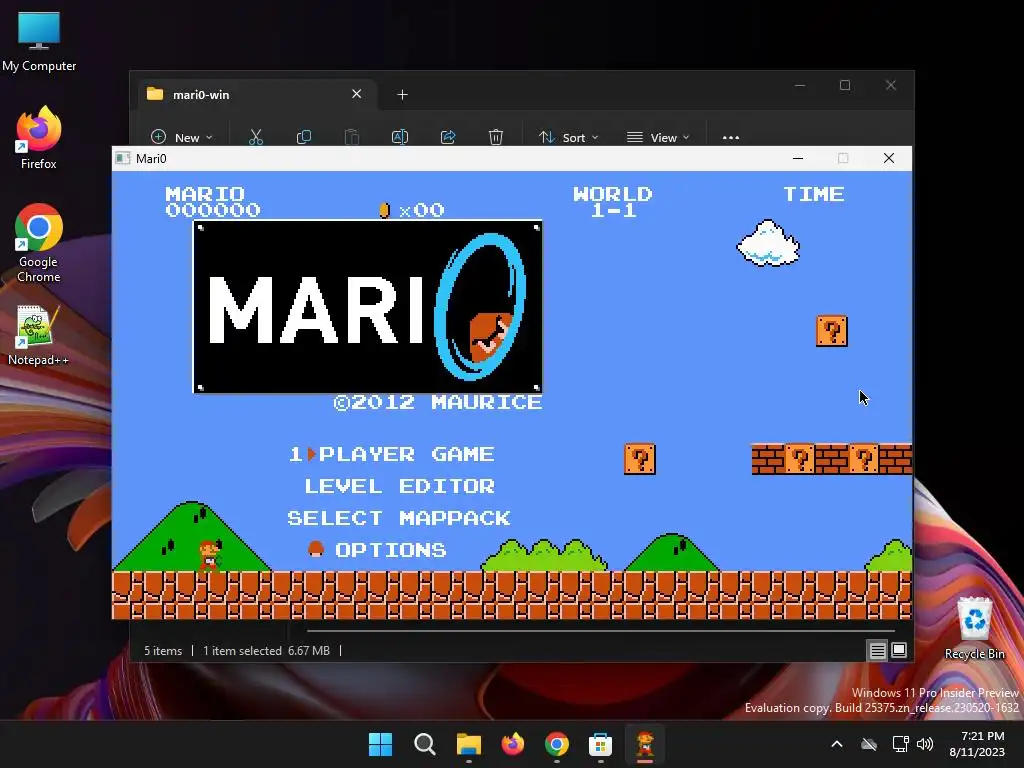Open My Computer desktop icon
Image resolution: width=1024 pixels, height=768 pixels.
point(39,42)
